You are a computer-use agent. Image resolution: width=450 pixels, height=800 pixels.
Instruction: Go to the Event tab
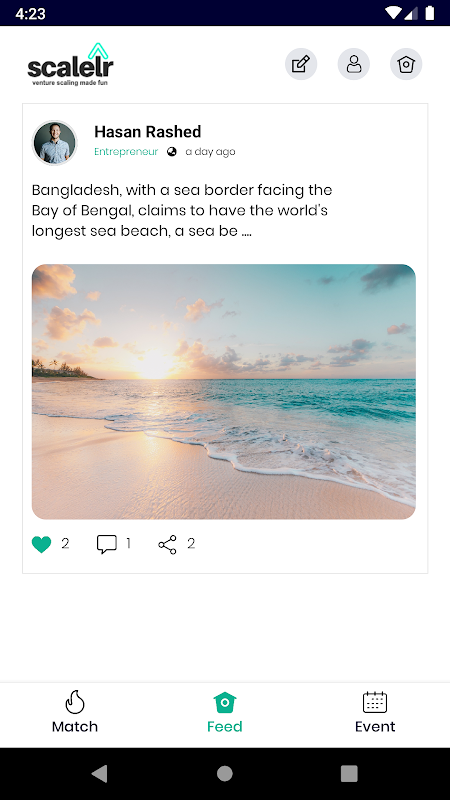click(x=375, y=713)
